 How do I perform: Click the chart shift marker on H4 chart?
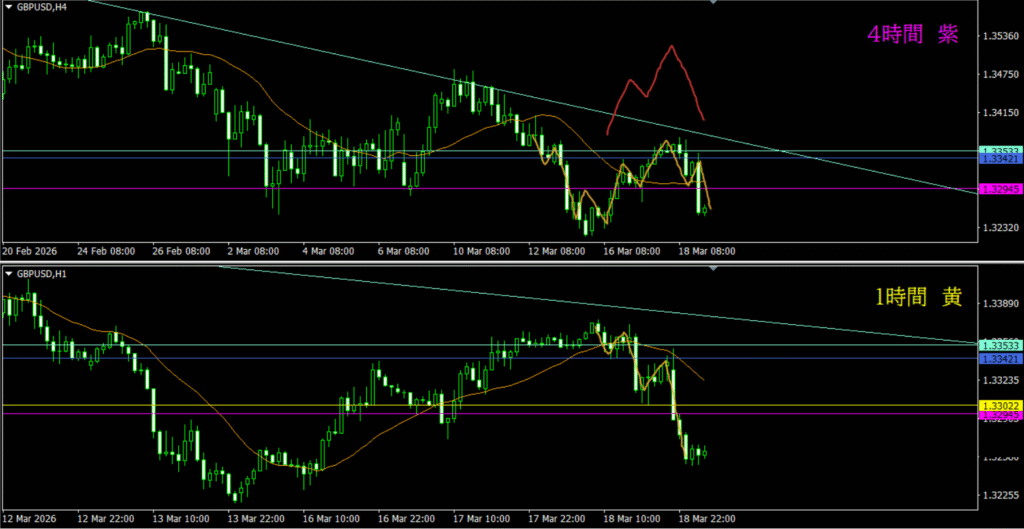pyautogui.click(x=712, y=3)
